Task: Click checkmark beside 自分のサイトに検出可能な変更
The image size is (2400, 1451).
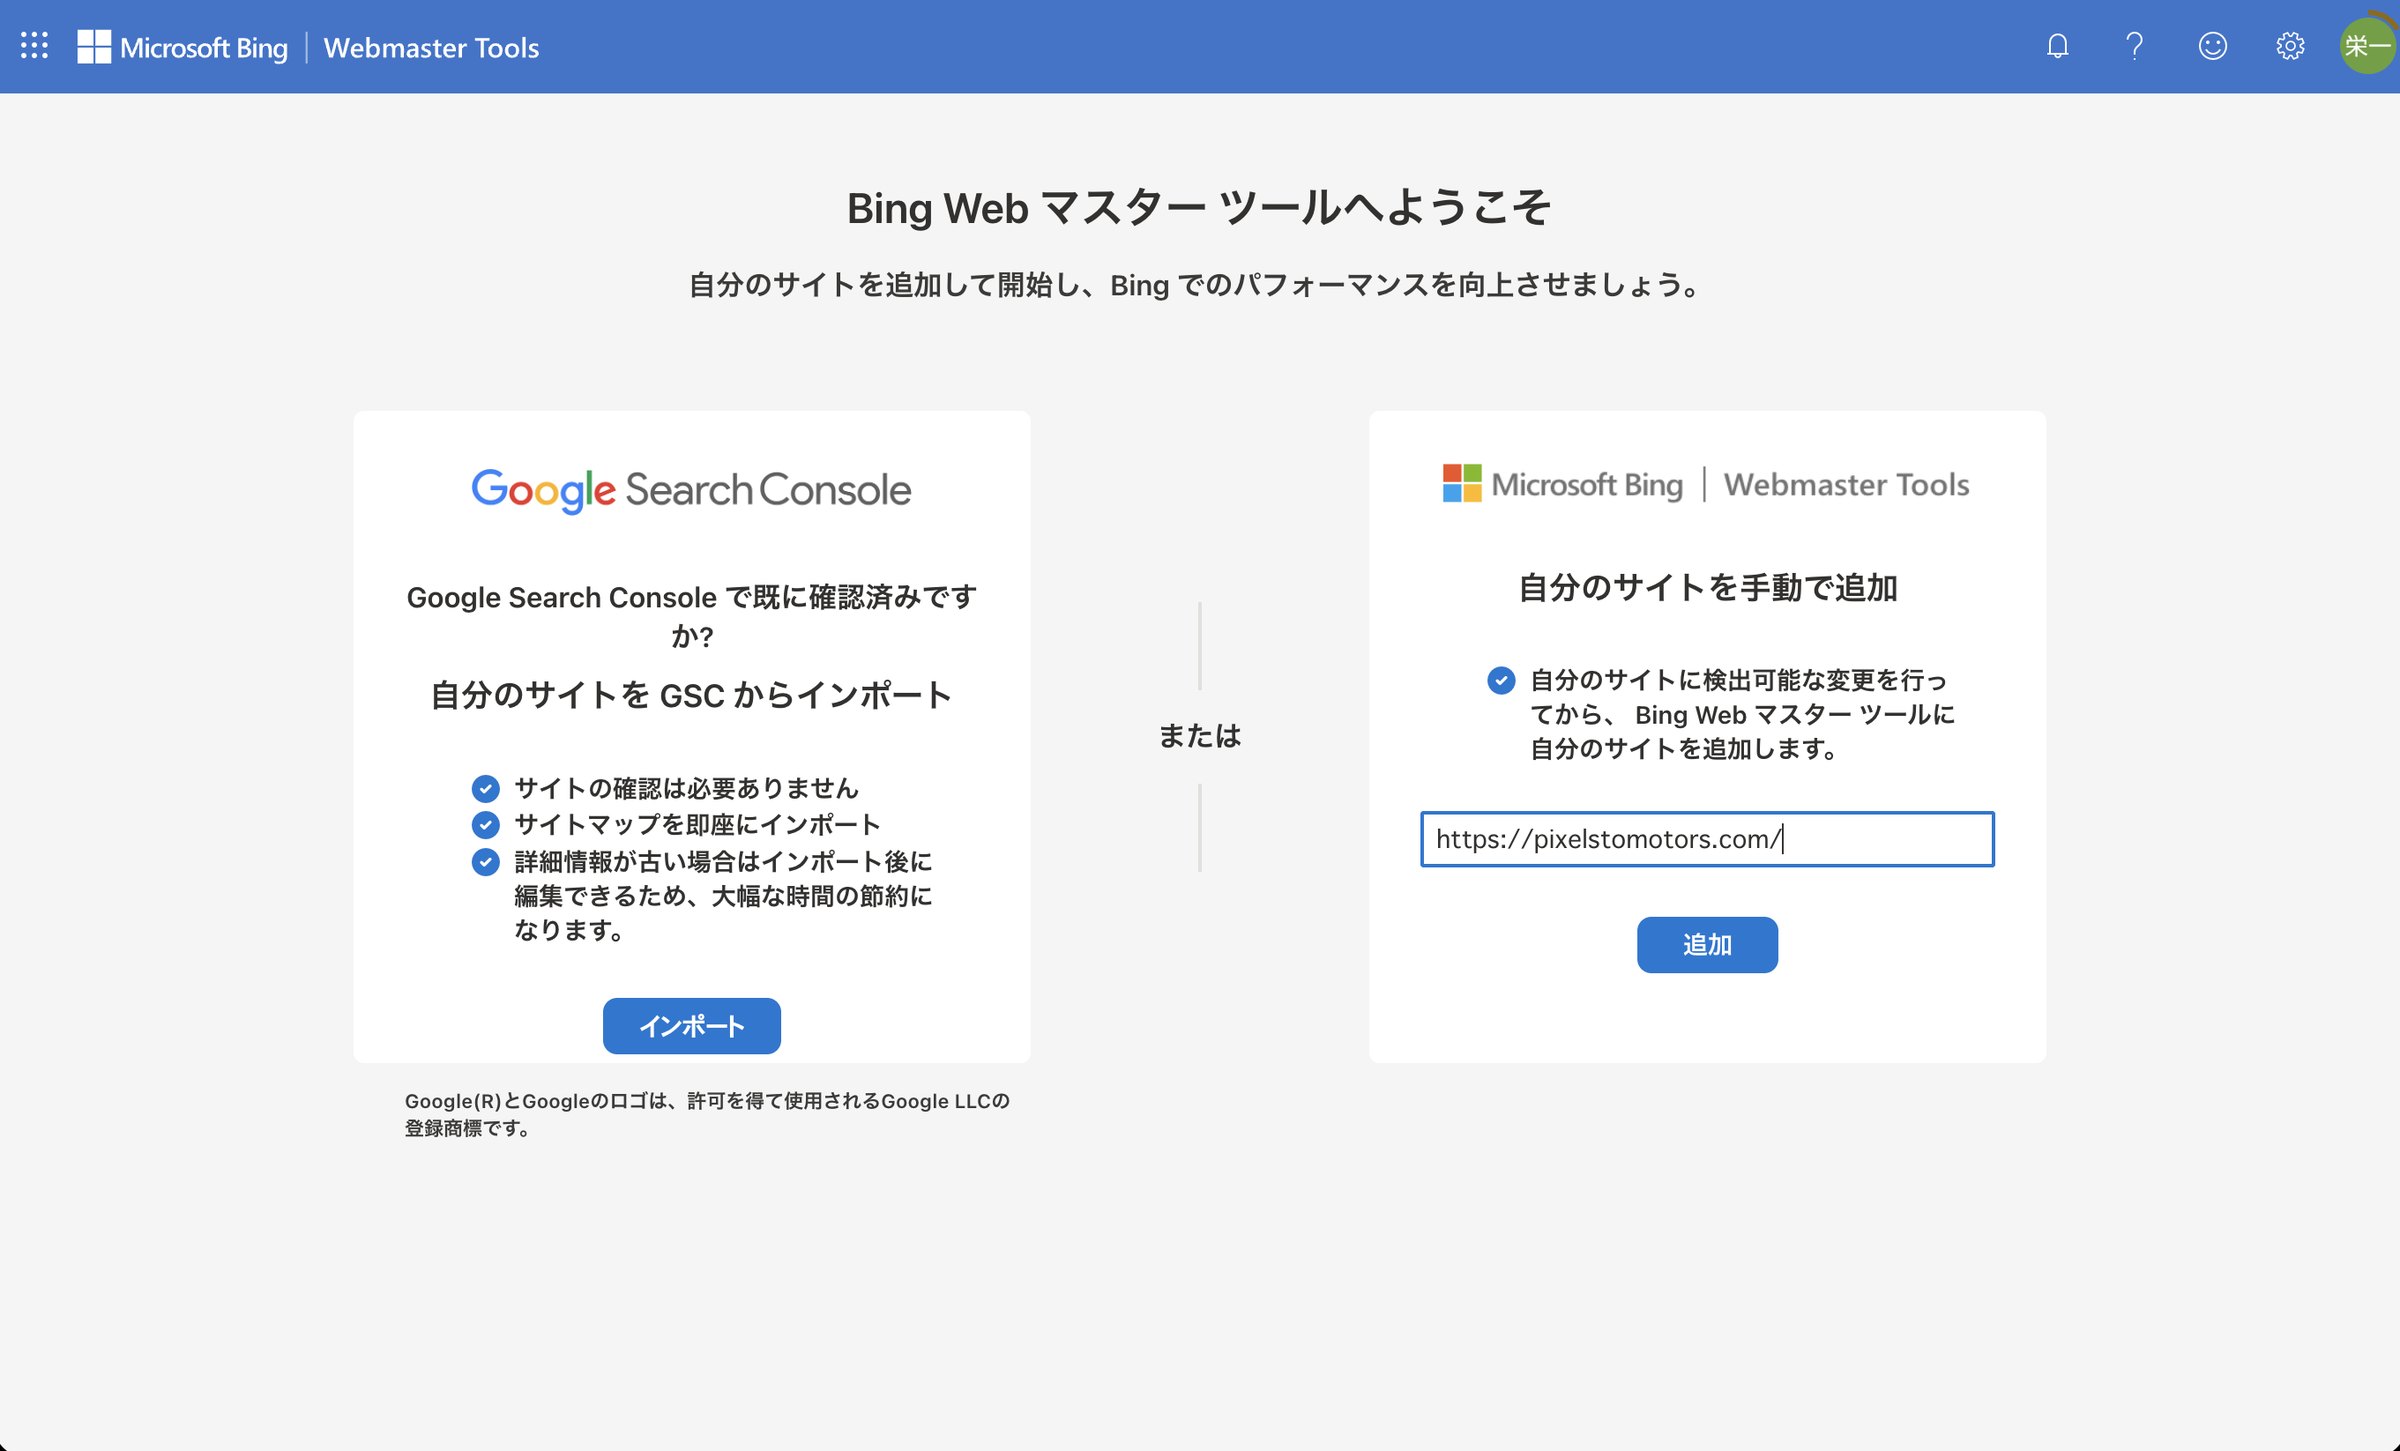Action: [x=1501, y=681]
